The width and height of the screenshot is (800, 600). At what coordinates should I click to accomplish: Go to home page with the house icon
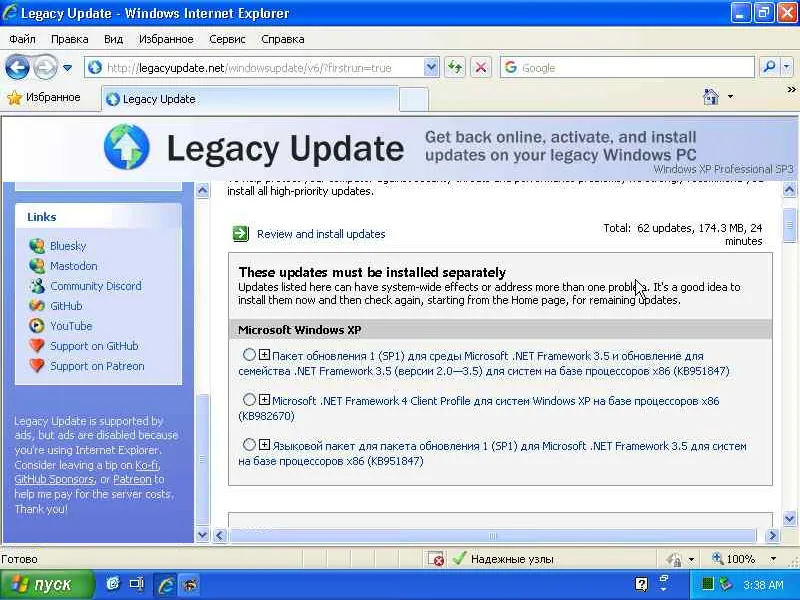(711, 96)
